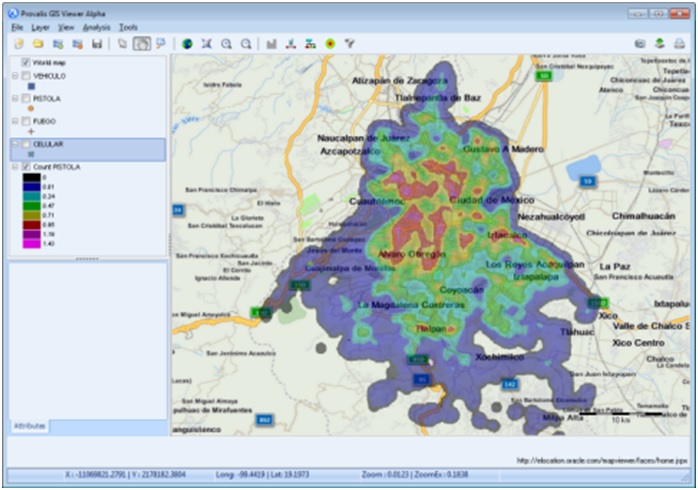Click the globe full extent icon
The image size is (698, 490).
(187, 44)
